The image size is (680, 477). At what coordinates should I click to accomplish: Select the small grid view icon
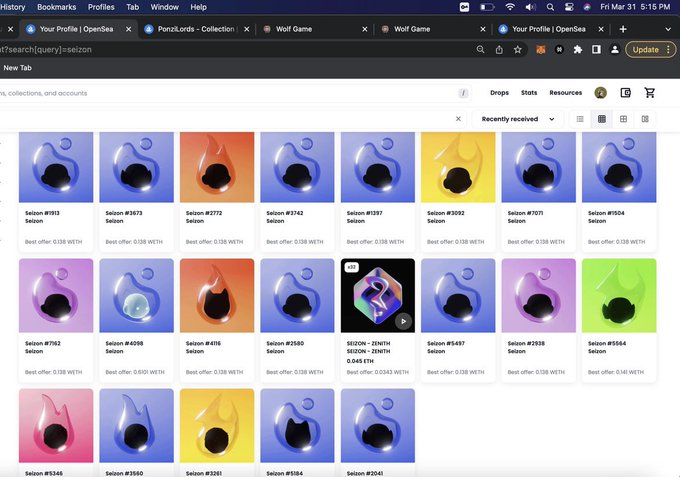(602, 119)
